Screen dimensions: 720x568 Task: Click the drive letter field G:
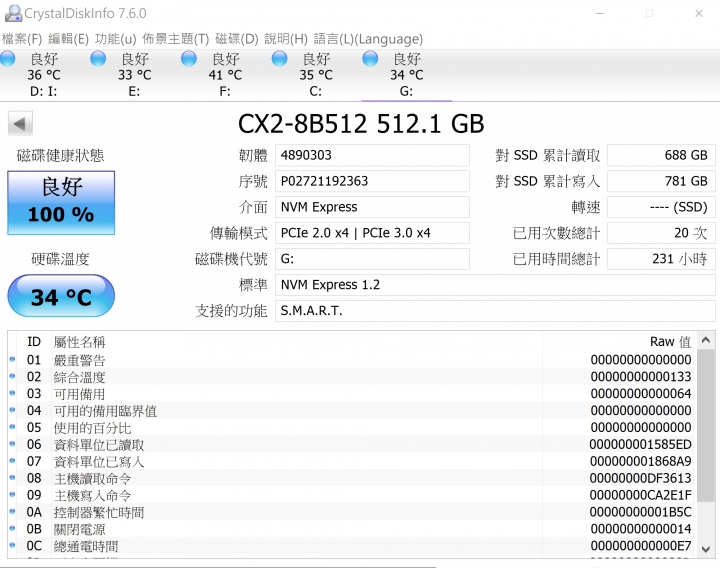372,259
